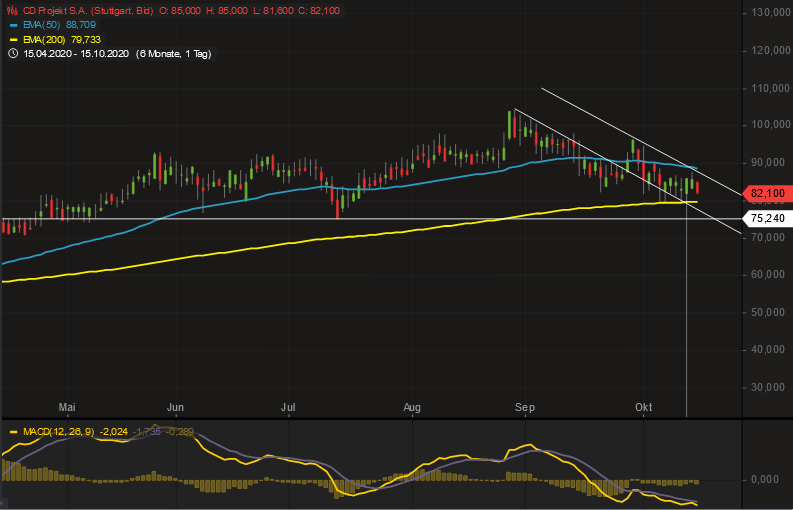Click the Okt month label on time axis
793x510 pixels.
click(x=644, y=407)
